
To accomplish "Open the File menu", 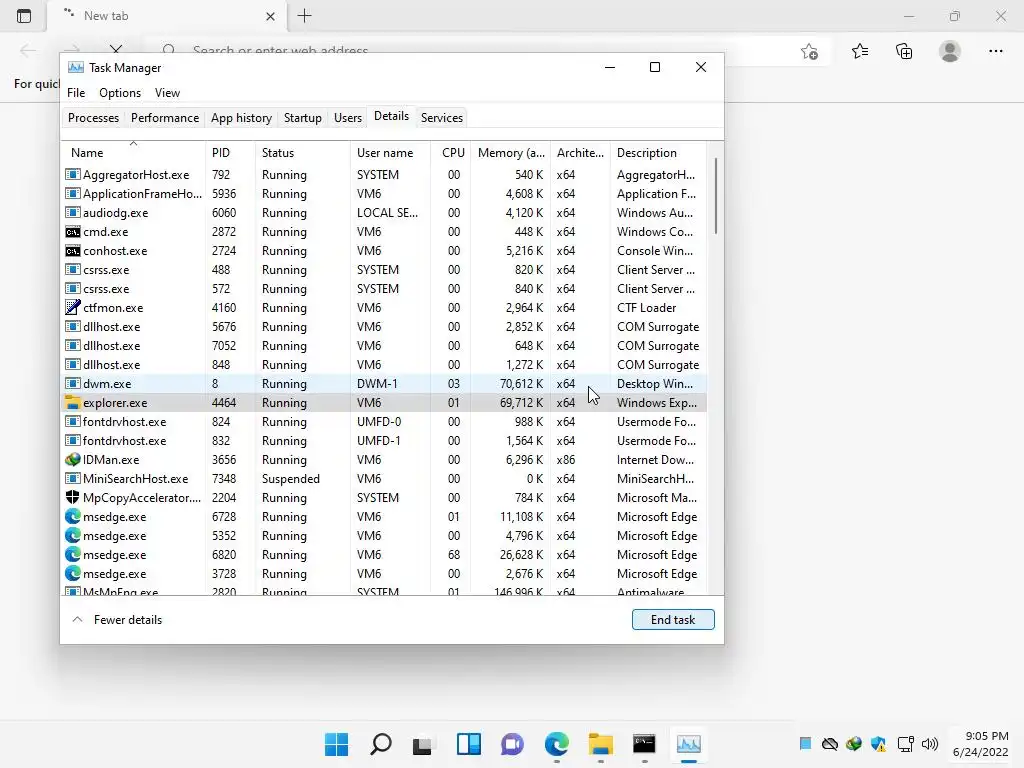I will (76, 93).
